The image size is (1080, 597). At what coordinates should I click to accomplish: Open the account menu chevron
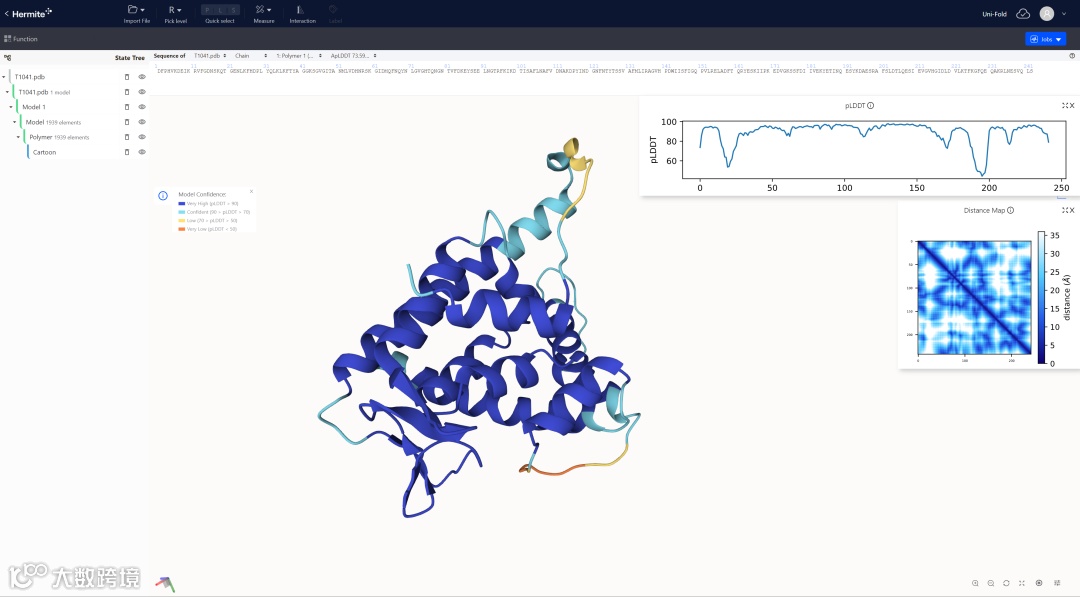pos(1064,14)
